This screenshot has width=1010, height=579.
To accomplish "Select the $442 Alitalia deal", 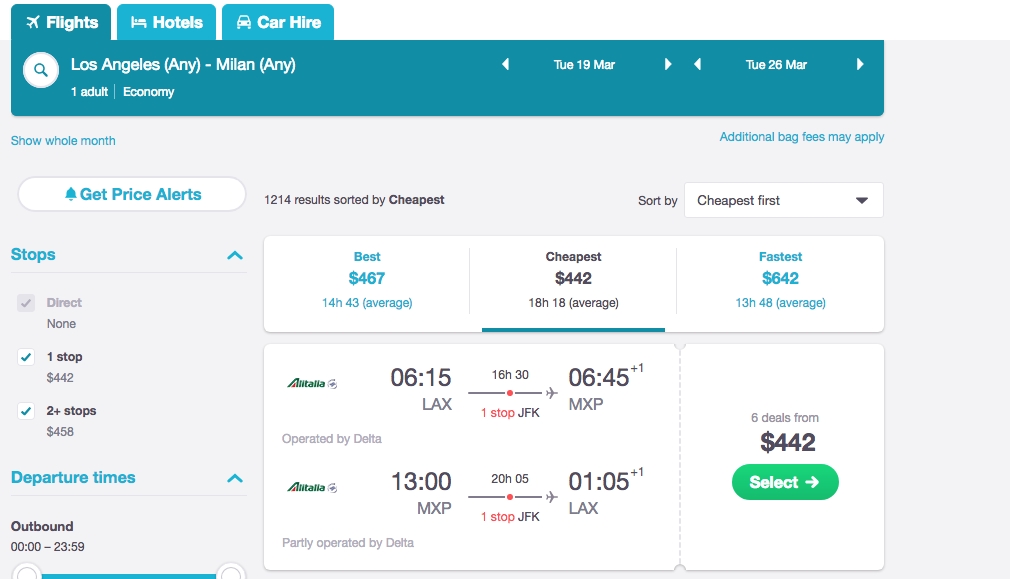I will tap(785, 482).
